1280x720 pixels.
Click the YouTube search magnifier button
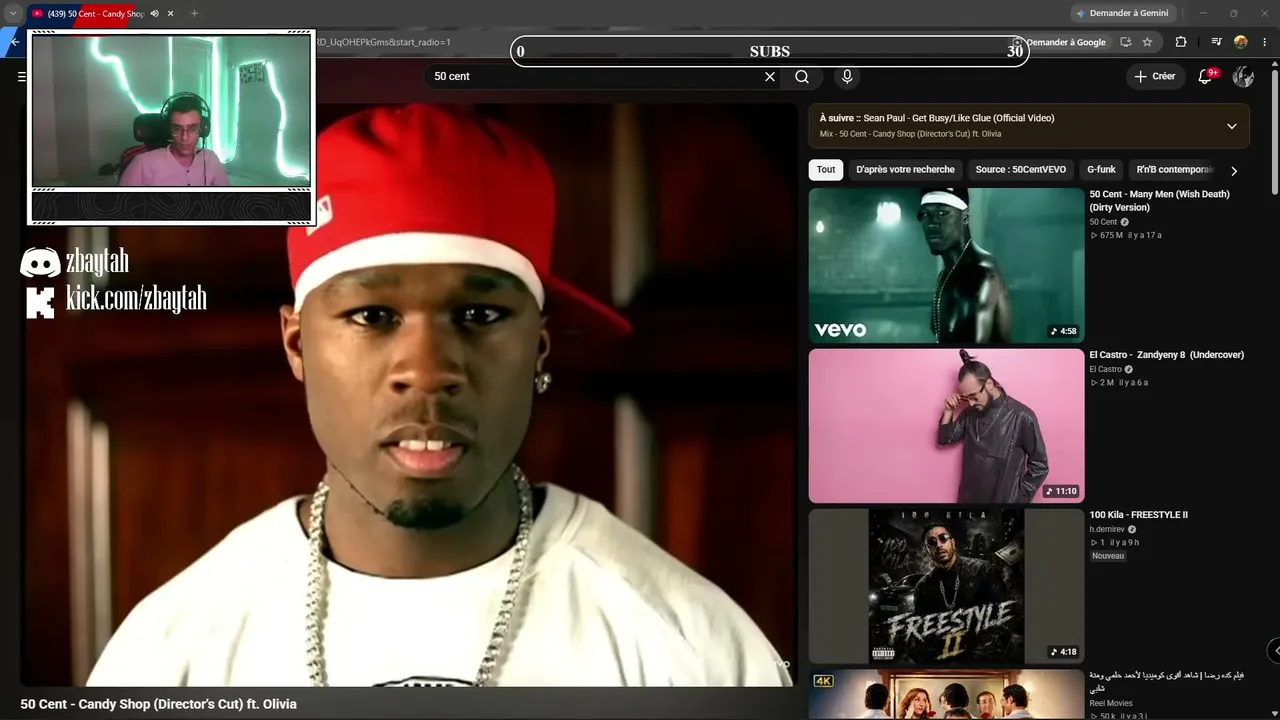[x=802, y=77]
